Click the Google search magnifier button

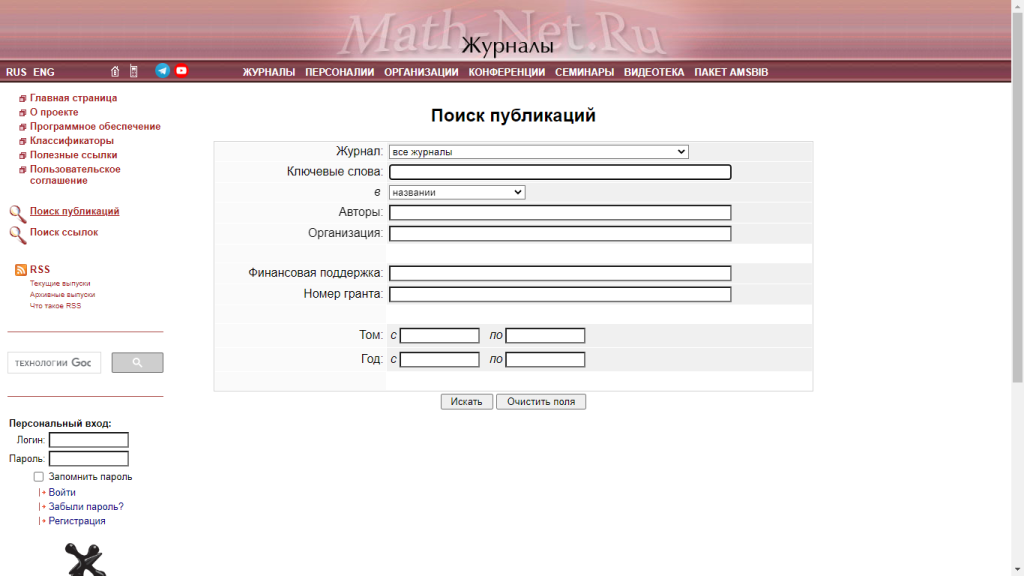click(x=137, y=362)
